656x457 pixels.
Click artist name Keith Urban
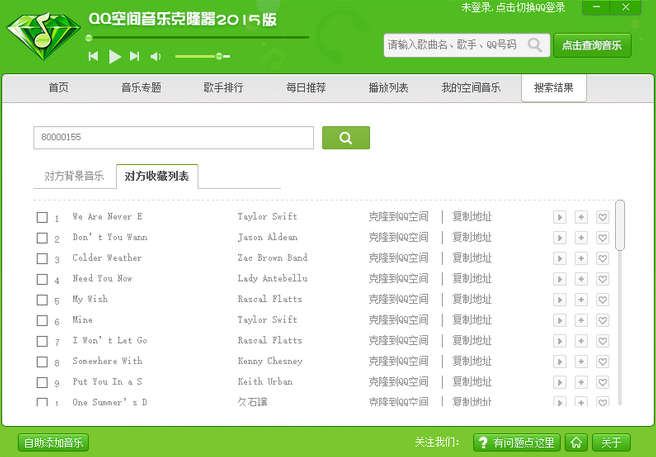(265, 382)
